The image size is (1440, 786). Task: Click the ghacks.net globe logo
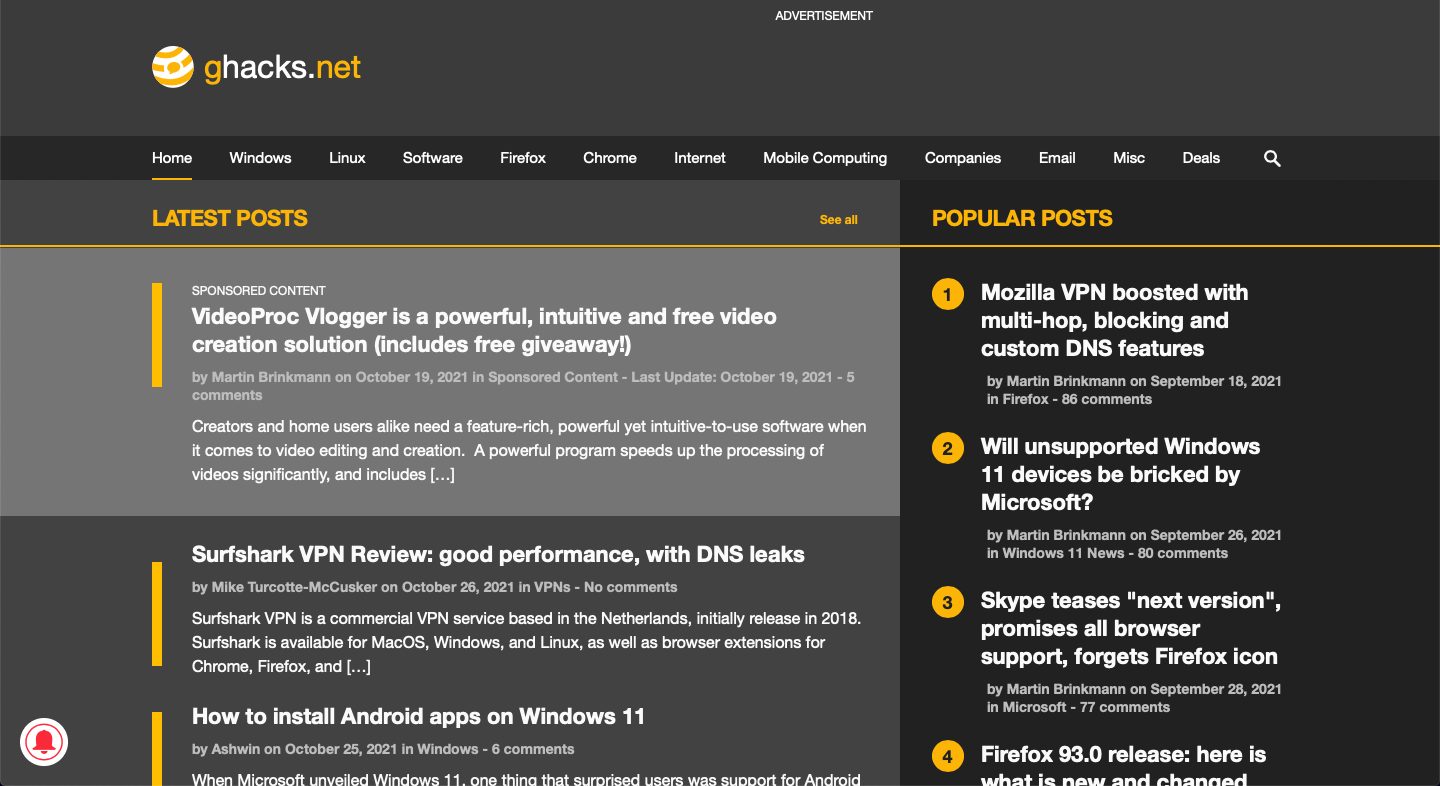pyautogui.click(x=172, y=67)
